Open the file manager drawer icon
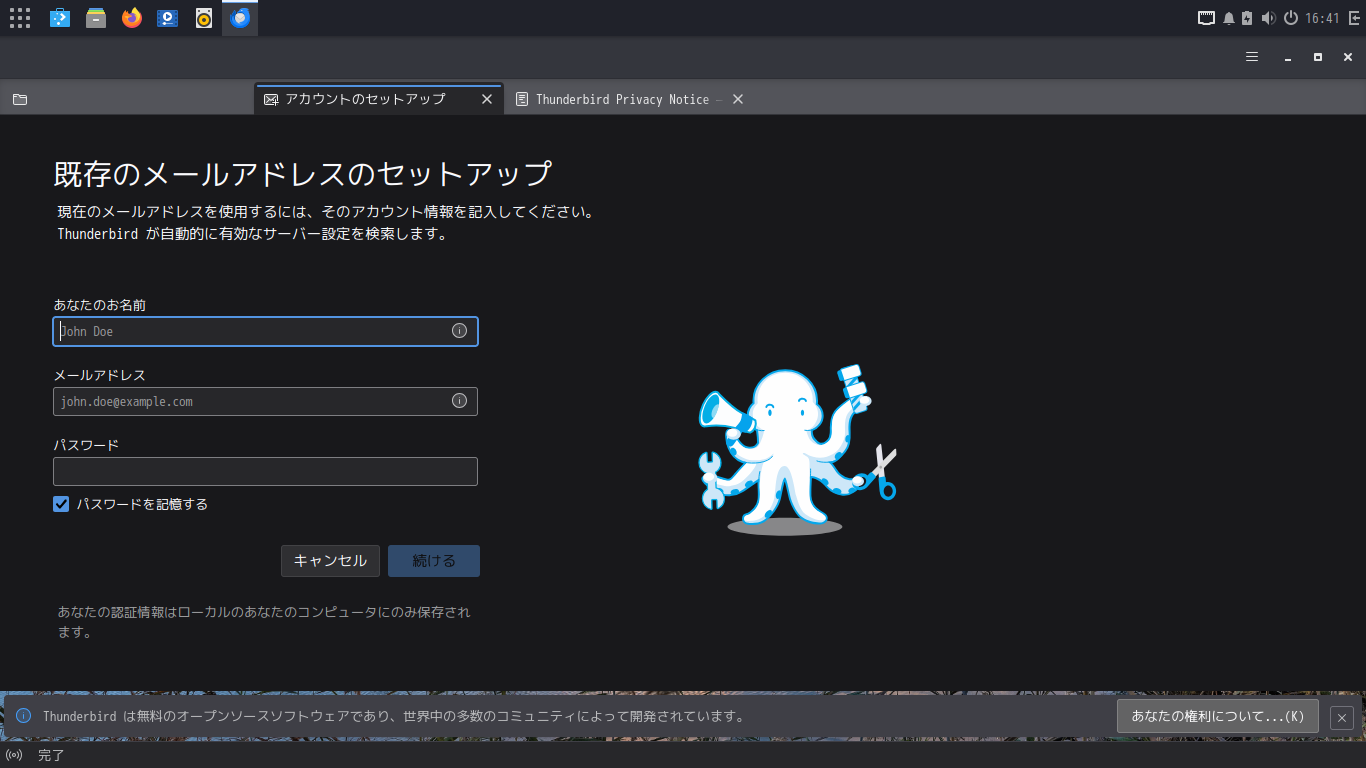Viewport: 1366px width, 768px height. point(96,18)
